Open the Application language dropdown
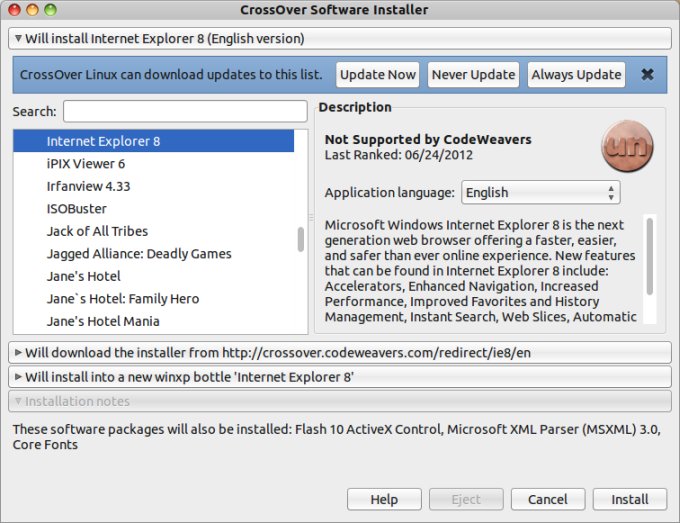Screen dimensions: 680x523 541,193
